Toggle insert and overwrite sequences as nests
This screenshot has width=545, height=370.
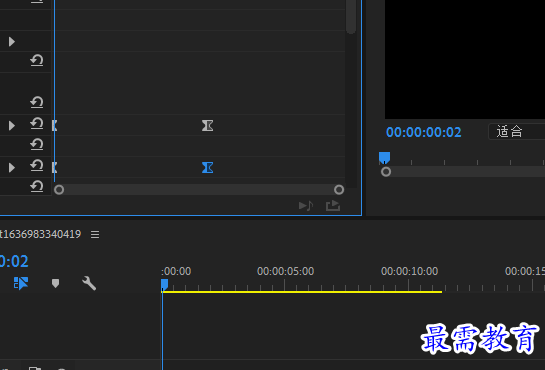coord(21,283)
